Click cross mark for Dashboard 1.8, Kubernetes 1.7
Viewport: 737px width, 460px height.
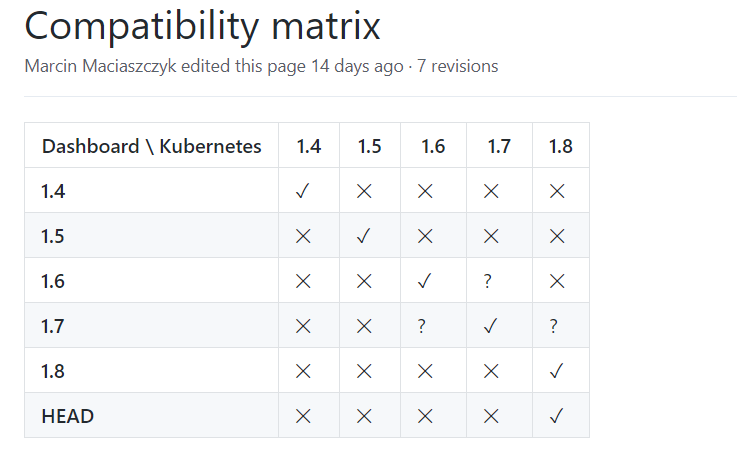tap(491, 371)
